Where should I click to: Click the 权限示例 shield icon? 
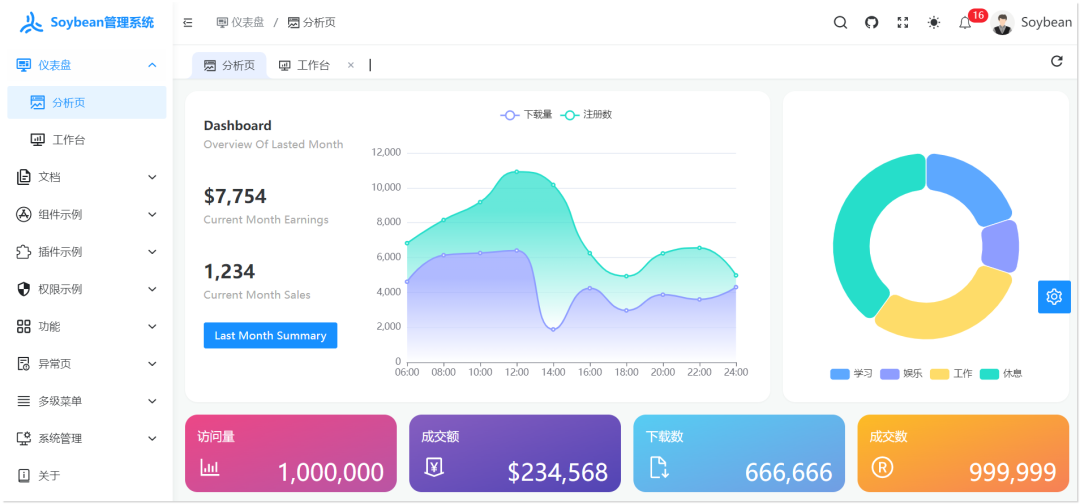[x=23, y=288]
